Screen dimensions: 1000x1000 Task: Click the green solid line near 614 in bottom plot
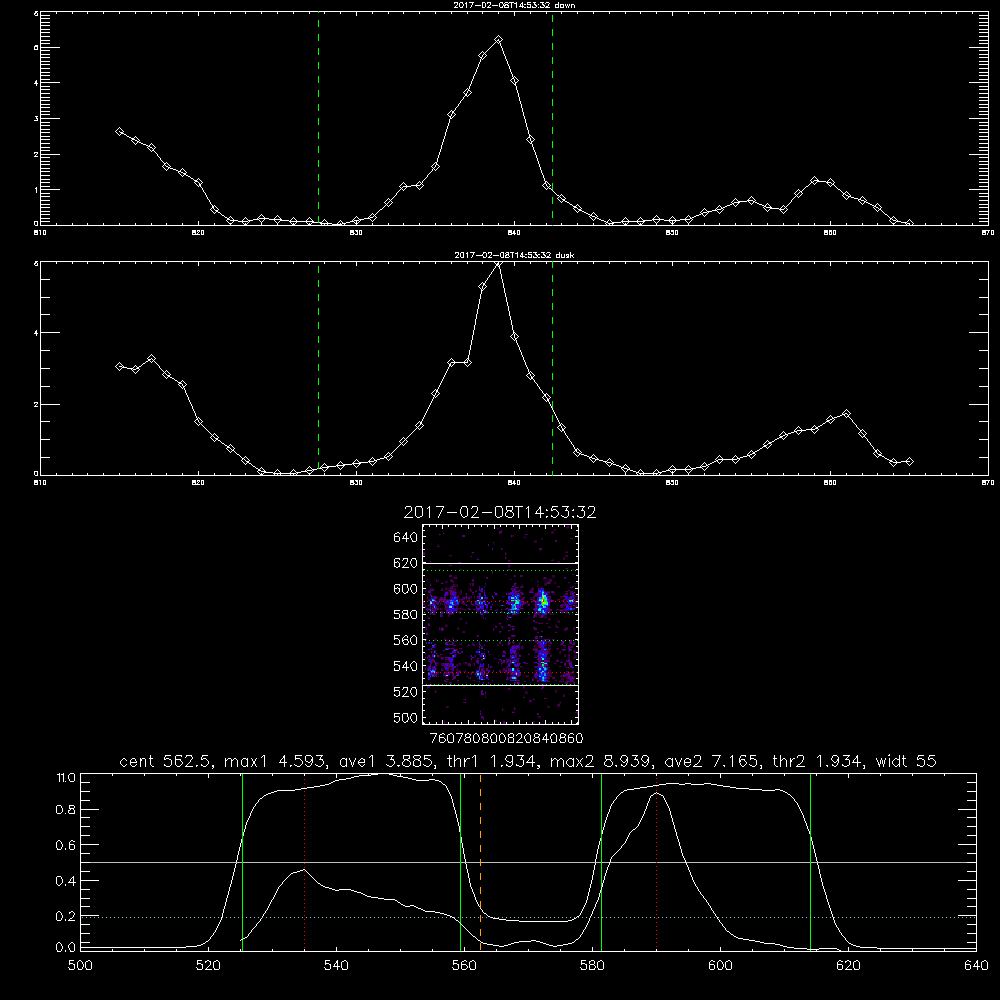811,862
